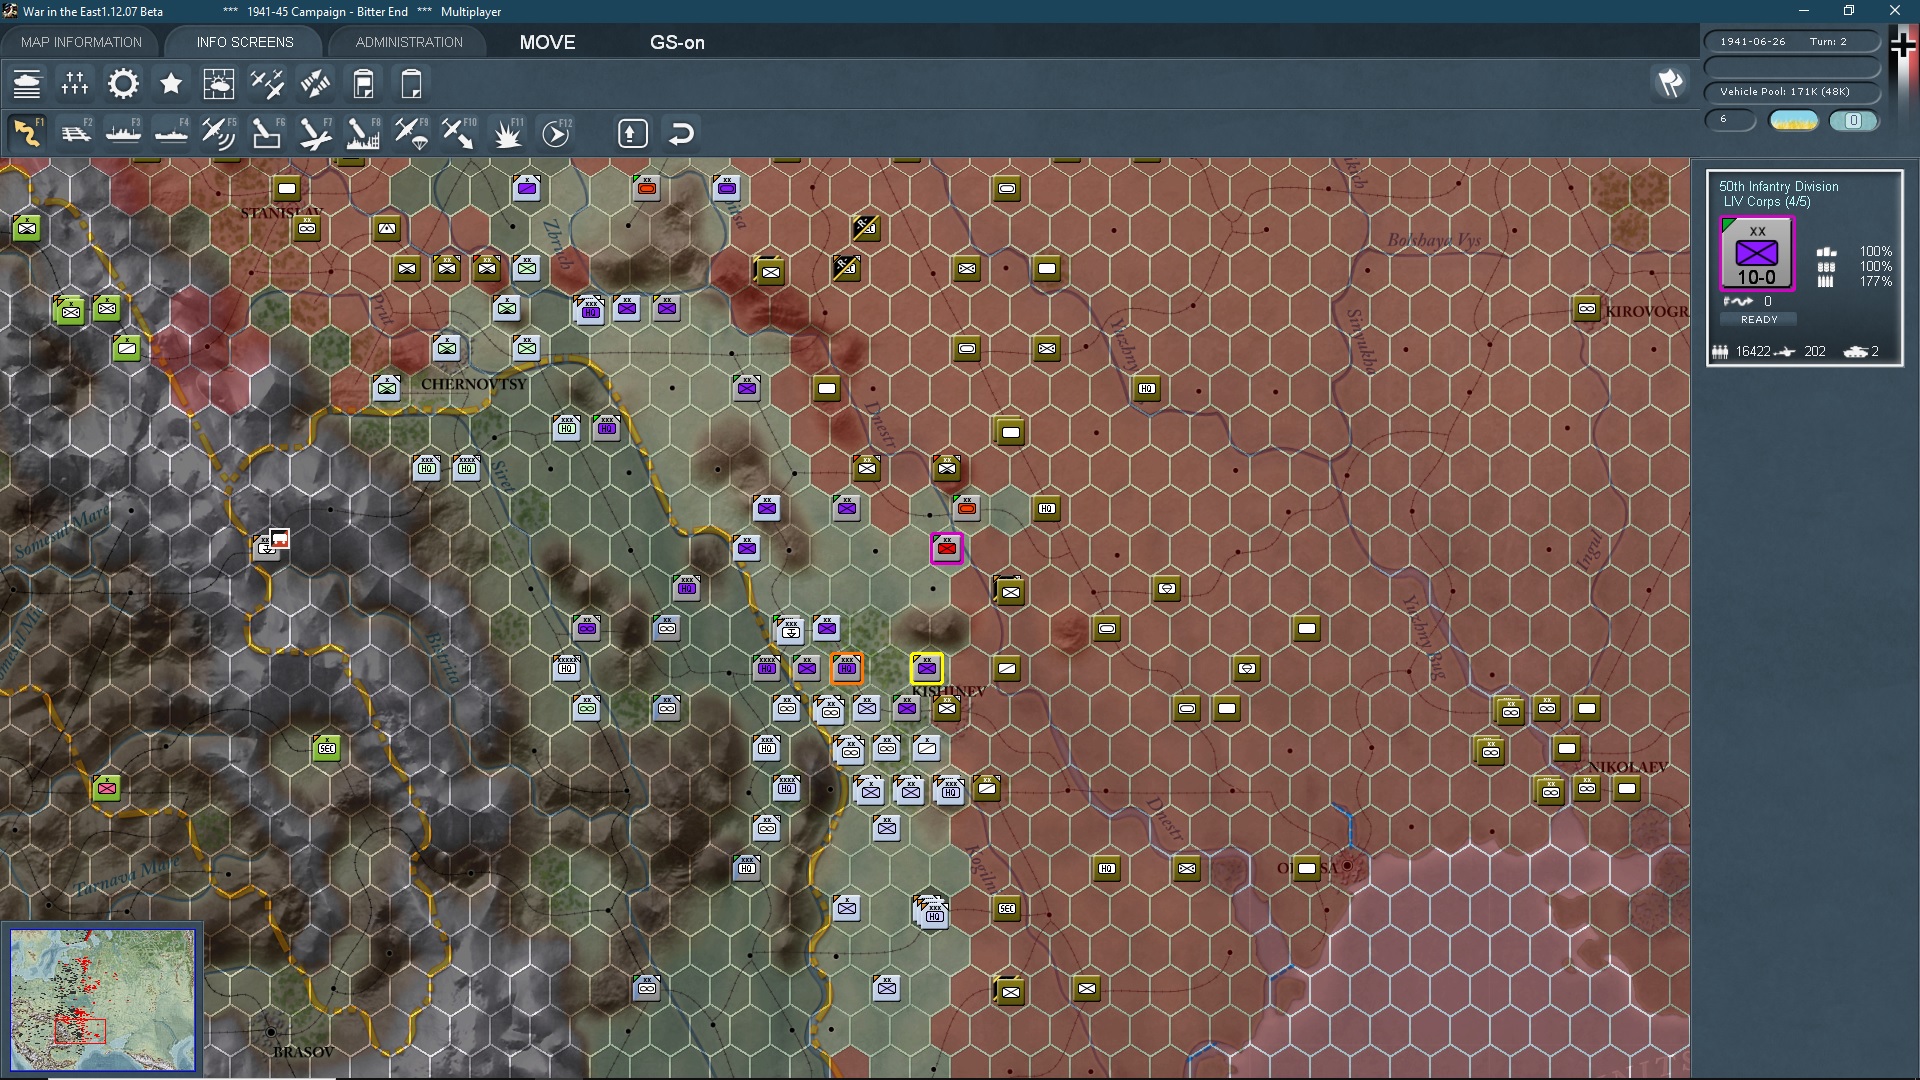Viewport: 1920px width, 1080px height.
Task: Select Rail Move mode F2 icon
Action: click(x=76, y=133)
